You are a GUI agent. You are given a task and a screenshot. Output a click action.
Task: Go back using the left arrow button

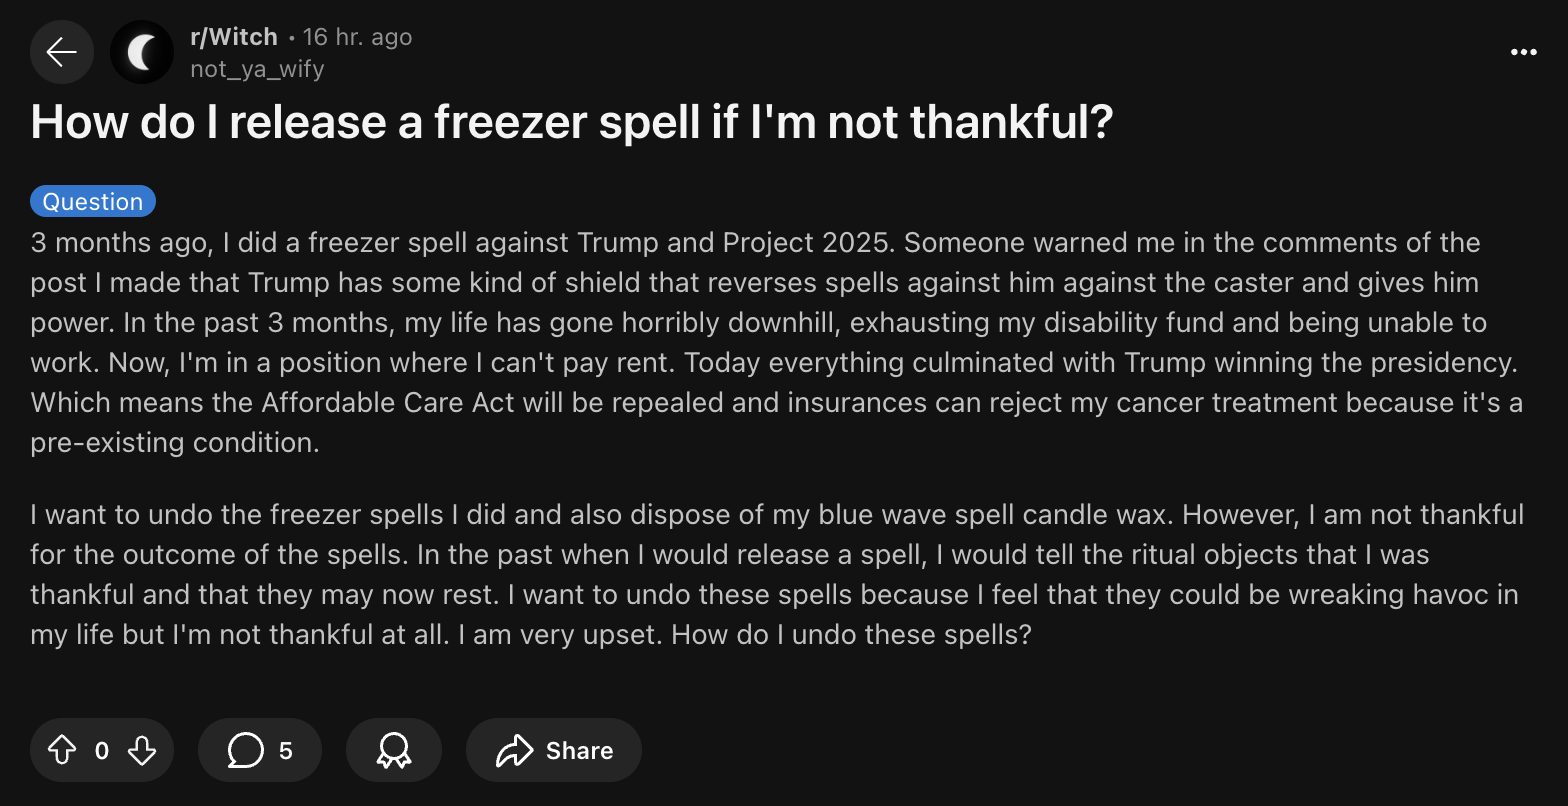pyautogui.click(x=62, y=52)
